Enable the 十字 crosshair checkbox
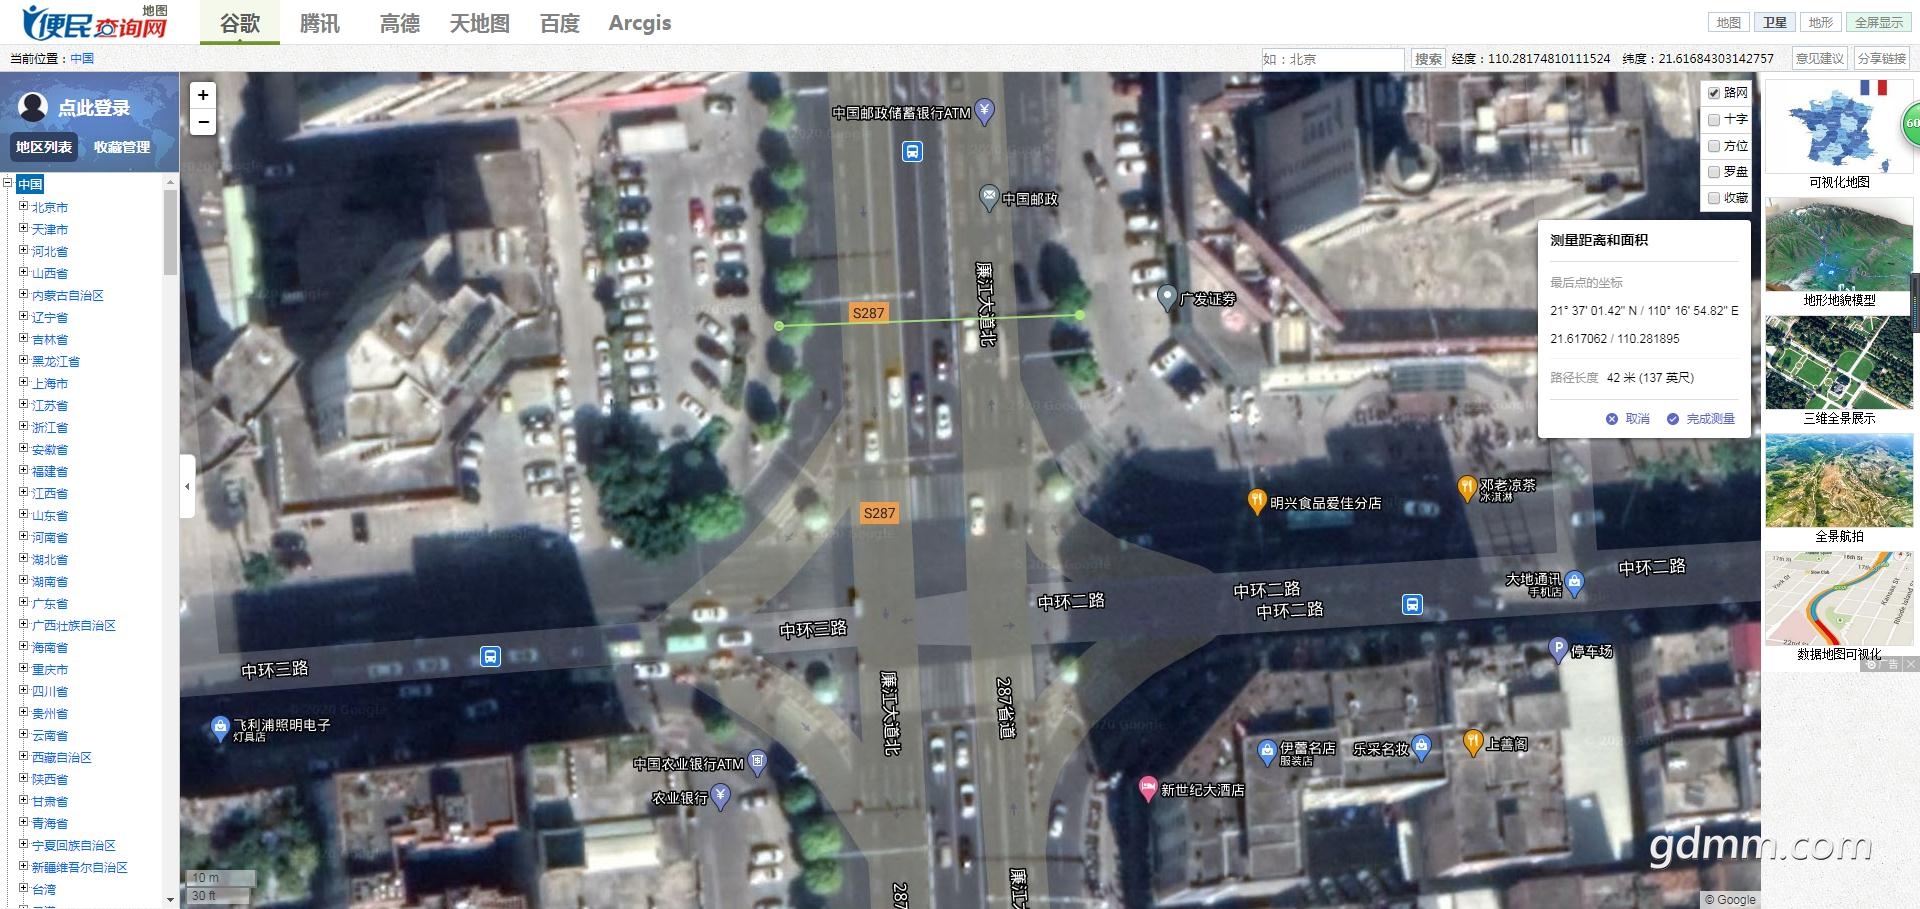Screen dimensions: 1920x909 tap(1714, 119)
